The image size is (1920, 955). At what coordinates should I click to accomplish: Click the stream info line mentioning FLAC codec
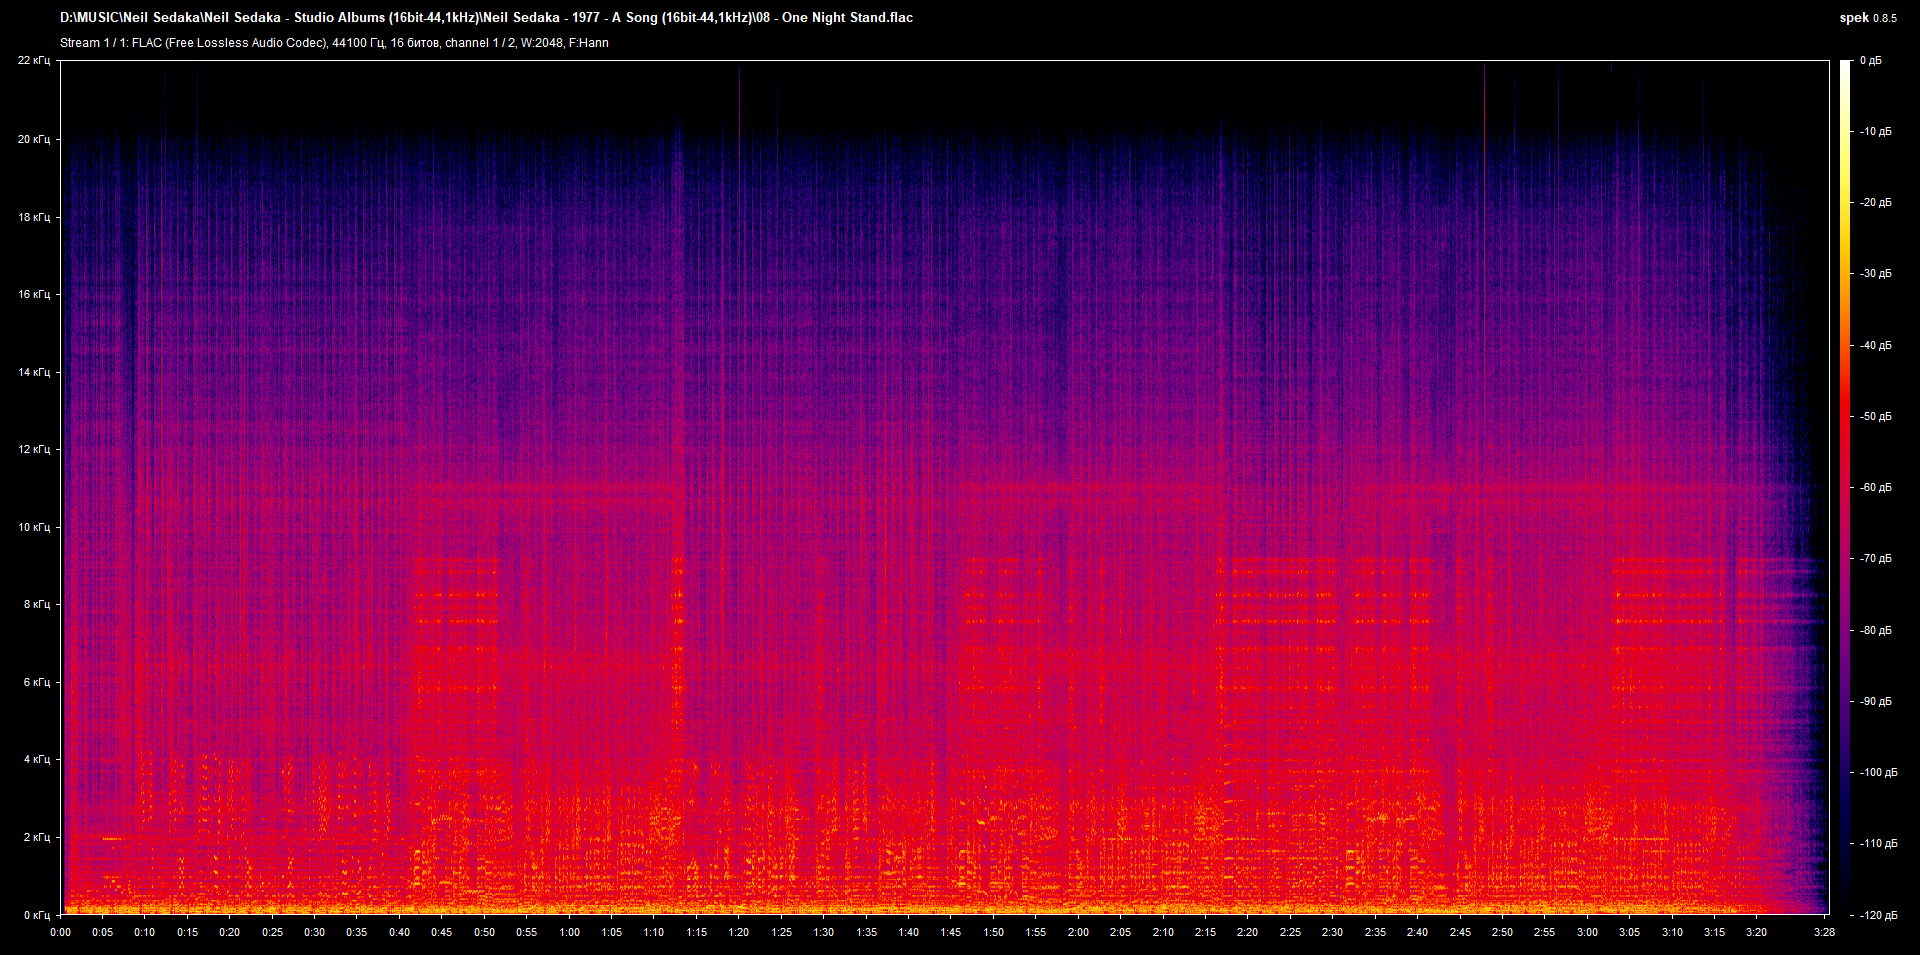[x=334, y=43]
